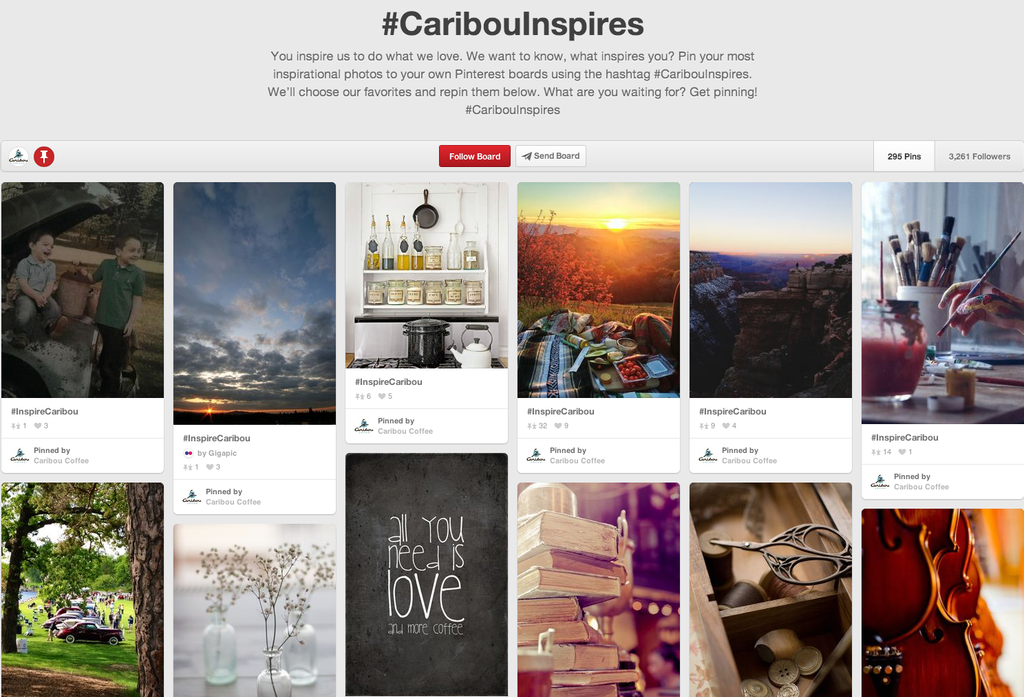1024x697 pixels.
Task: Click the Caribou logo under the boys photo pin
Action: pos(20,455)
